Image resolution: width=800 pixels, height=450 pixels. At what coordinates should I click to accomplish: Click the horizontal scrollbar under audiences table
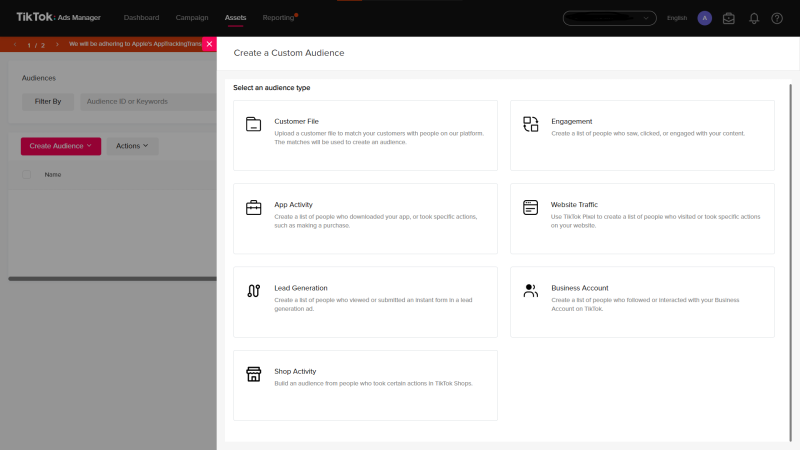pyautogui.click(x=112, y=279)
